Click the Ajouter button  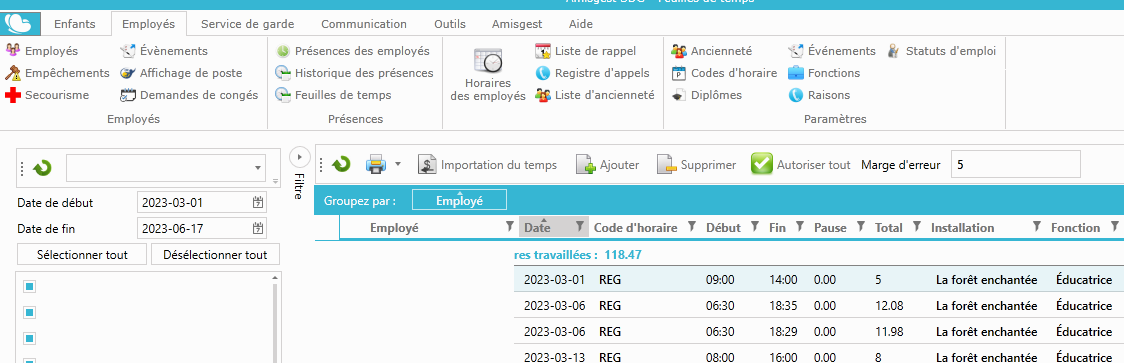pos(608,165)
